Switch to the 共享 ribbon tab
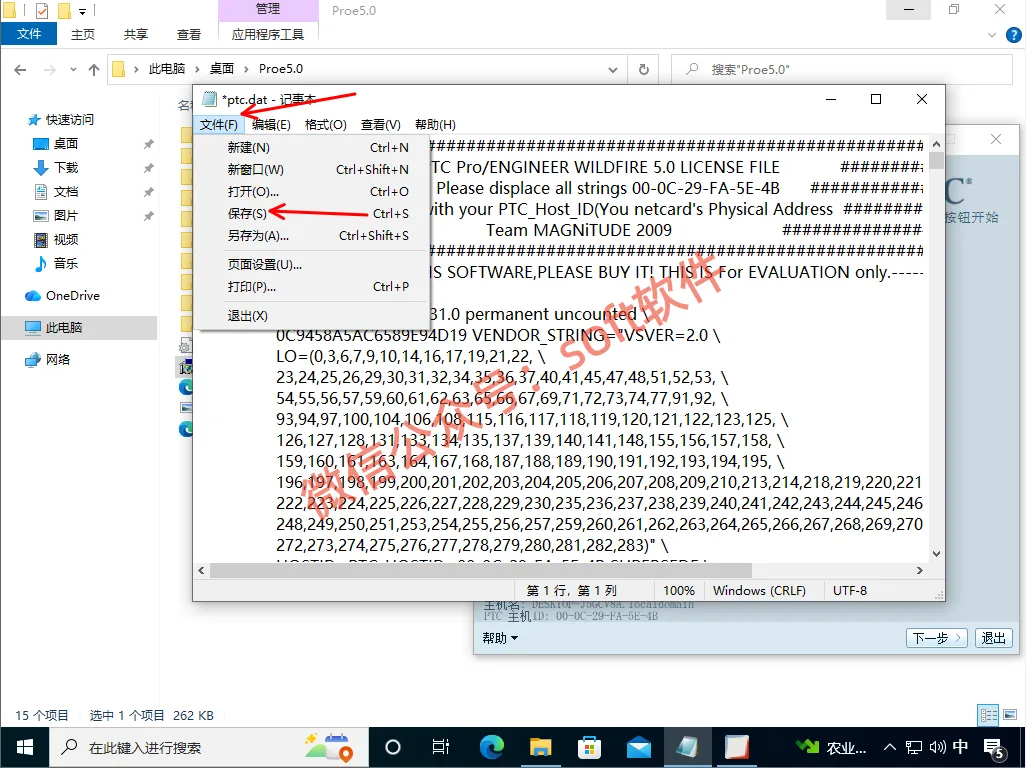 (x=135, y=34)
